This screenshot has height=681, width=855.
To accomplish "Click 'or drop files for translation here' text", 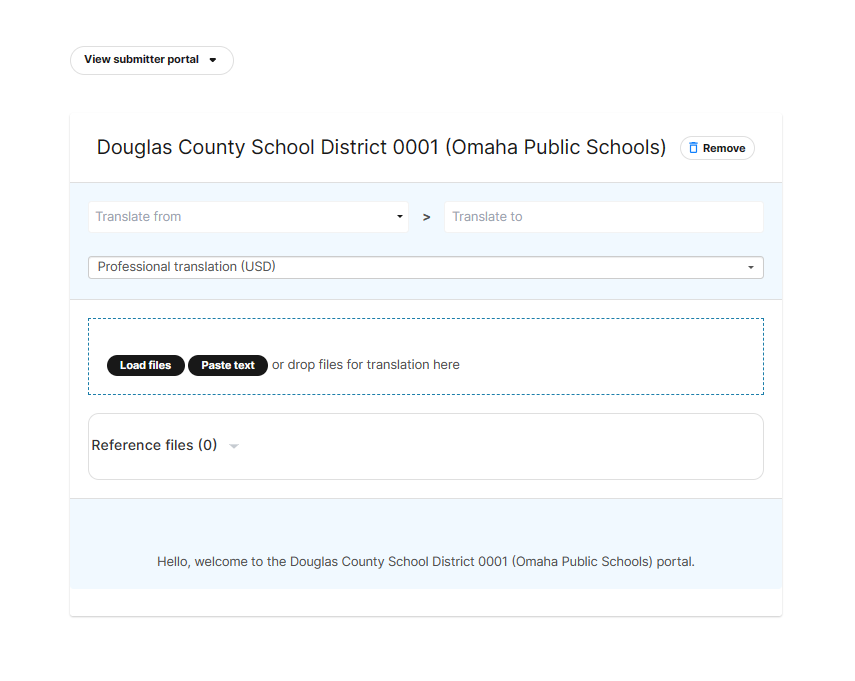I will coord(366,365).
